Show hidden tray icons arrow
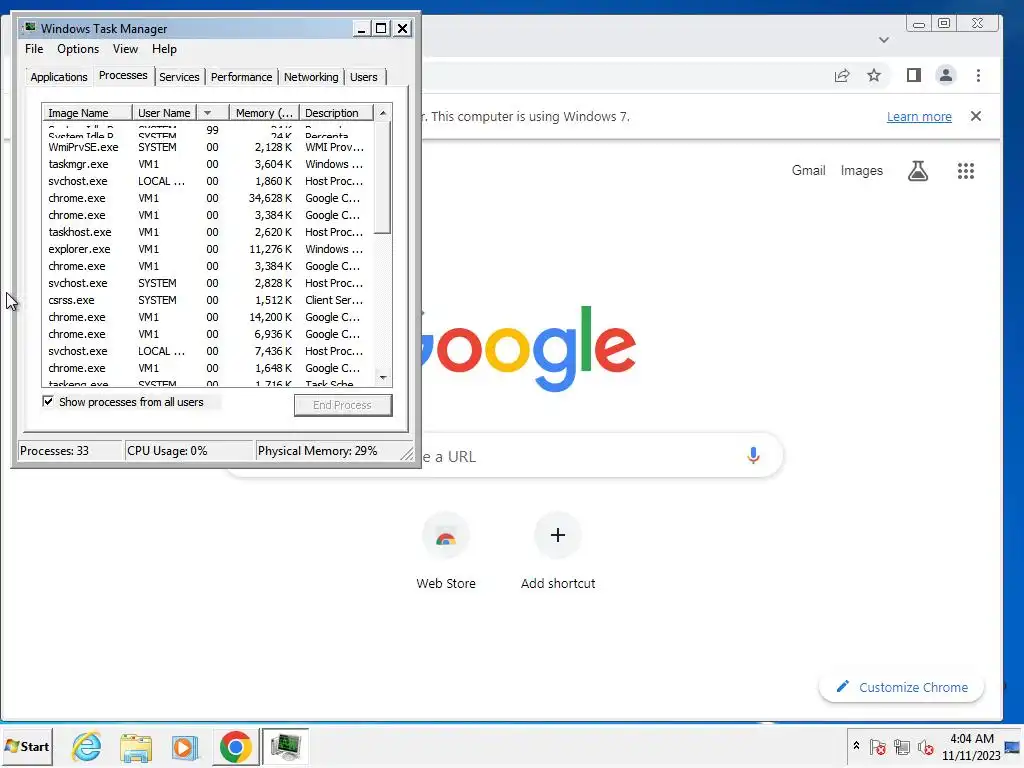The height and width of the screenshot is (768, 1024). [856, 745]
